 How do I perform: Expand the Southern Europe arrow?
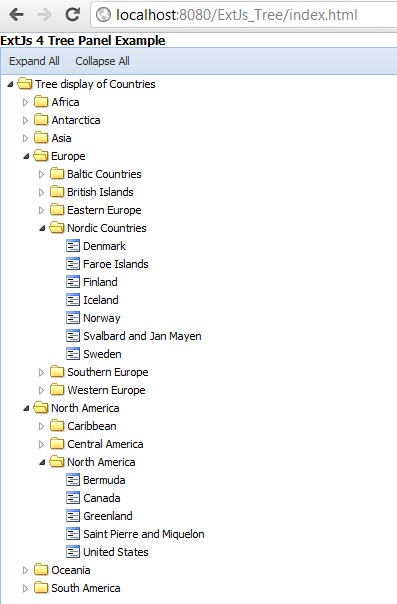coord(41,372)
